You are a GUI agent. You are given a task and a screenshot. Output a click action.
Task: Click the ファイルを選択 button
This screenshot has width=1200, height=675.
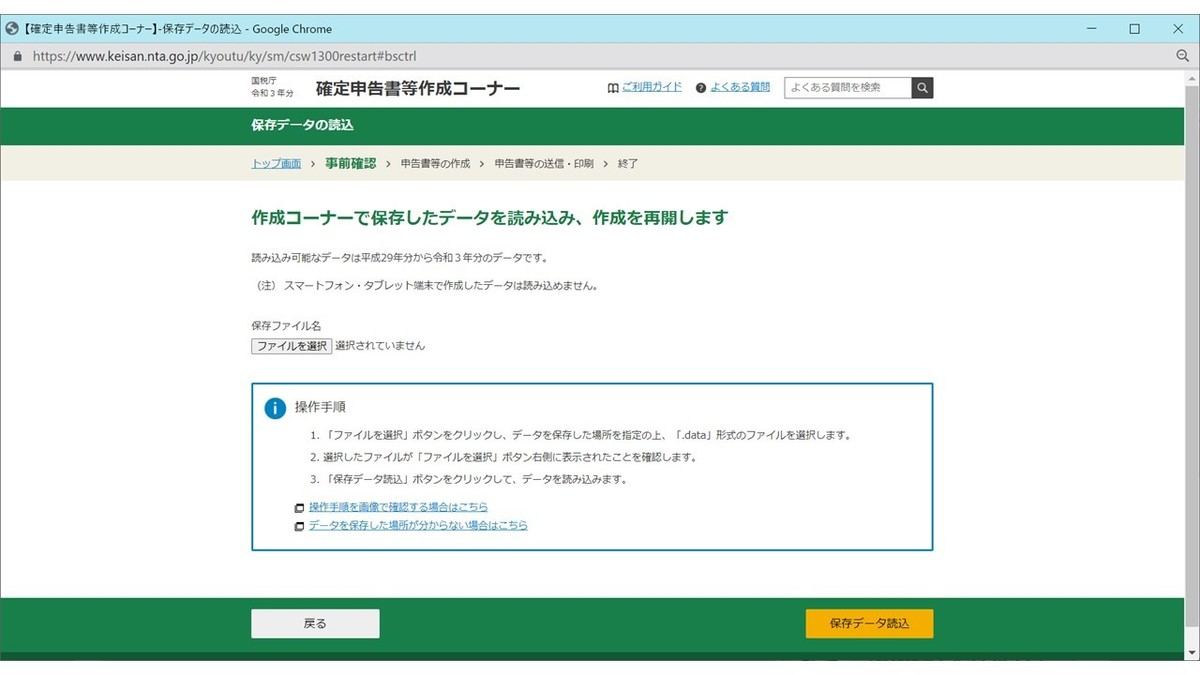[x=291, y=346]
